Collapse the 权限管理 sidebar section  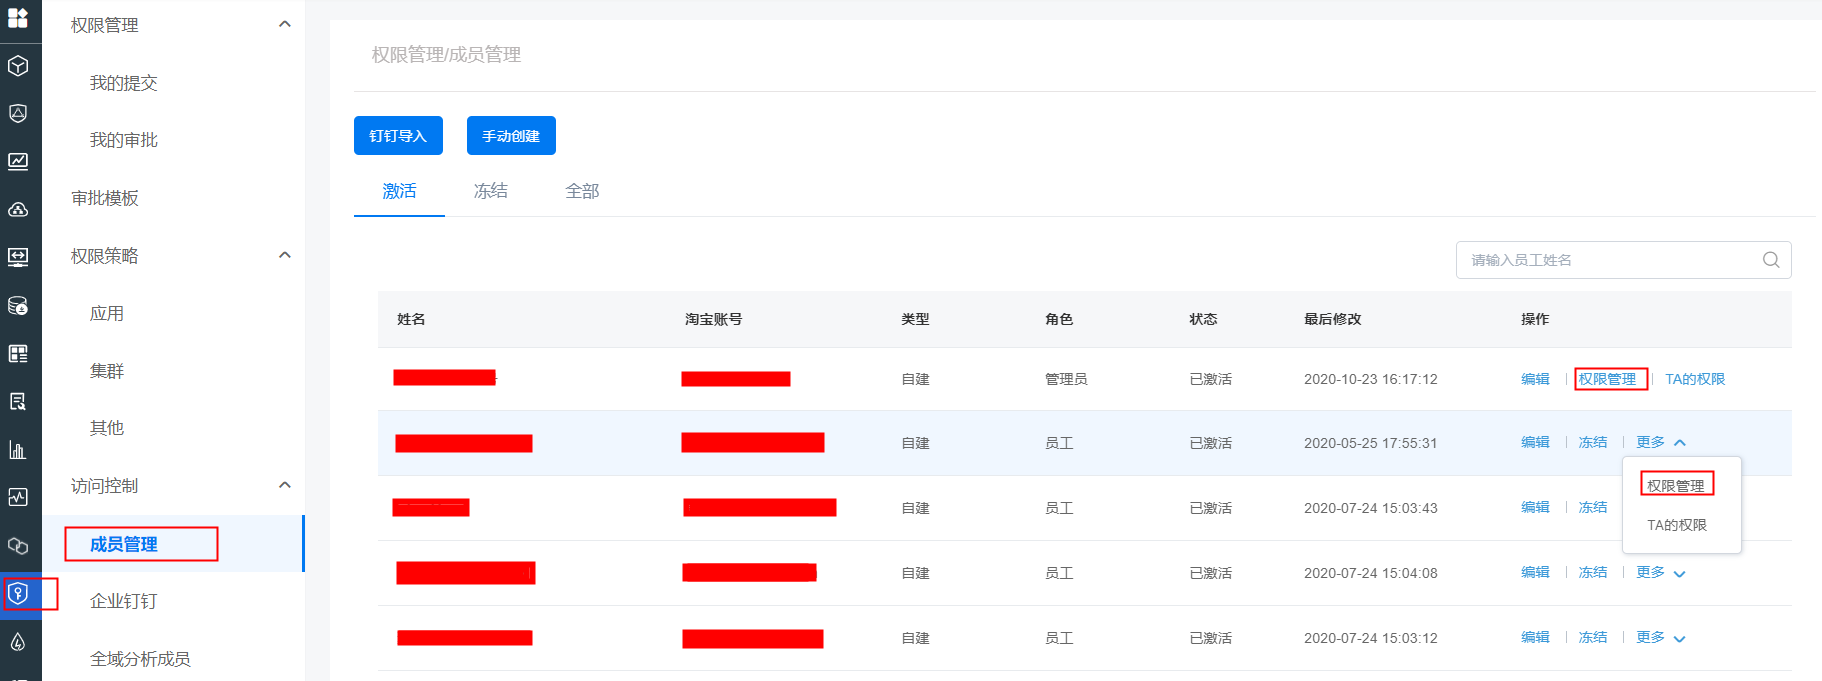pyautogui.click(x=285, y=25)
